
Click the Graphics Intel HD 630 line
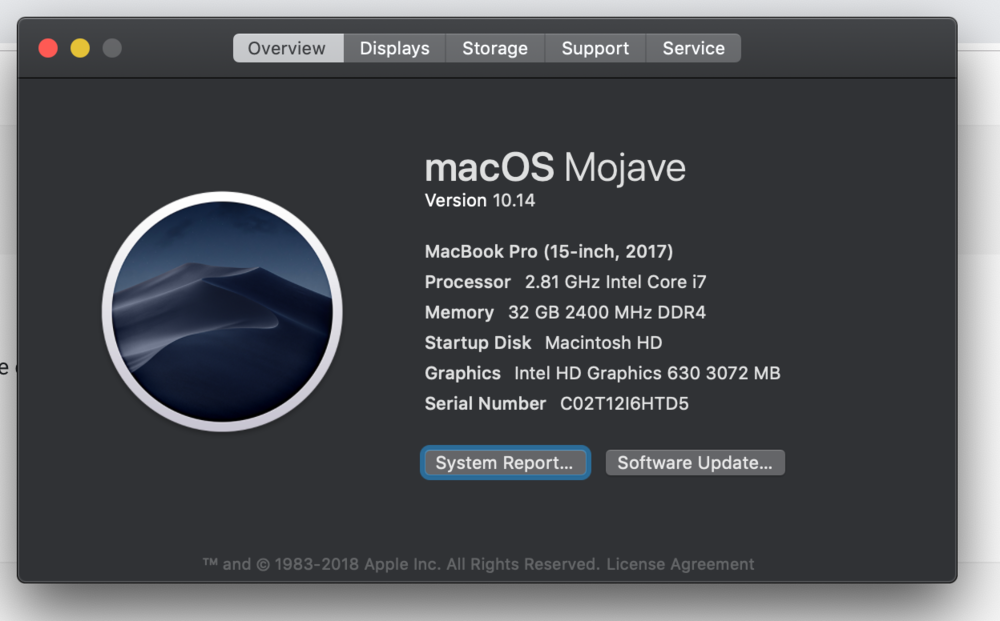click(602, 373)
